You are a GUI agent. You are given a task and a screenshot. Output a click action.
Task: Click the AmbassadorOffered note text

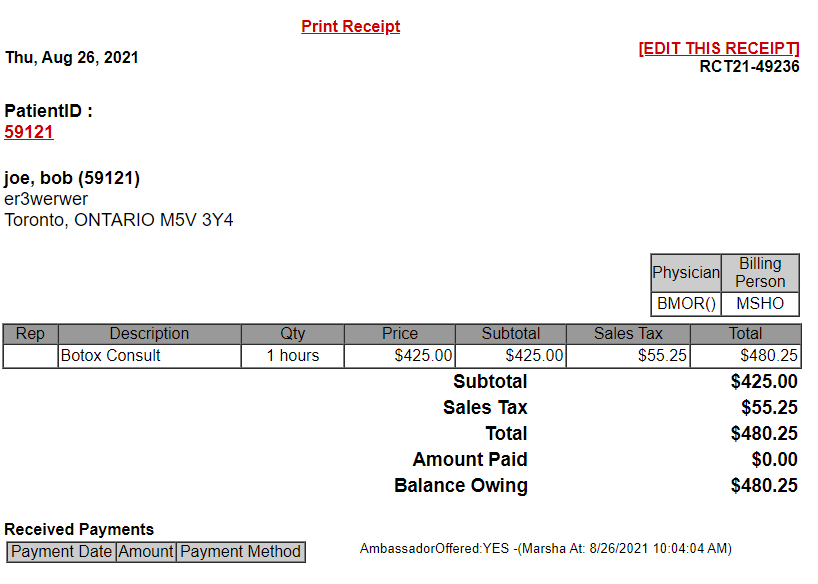pos(546,549)
